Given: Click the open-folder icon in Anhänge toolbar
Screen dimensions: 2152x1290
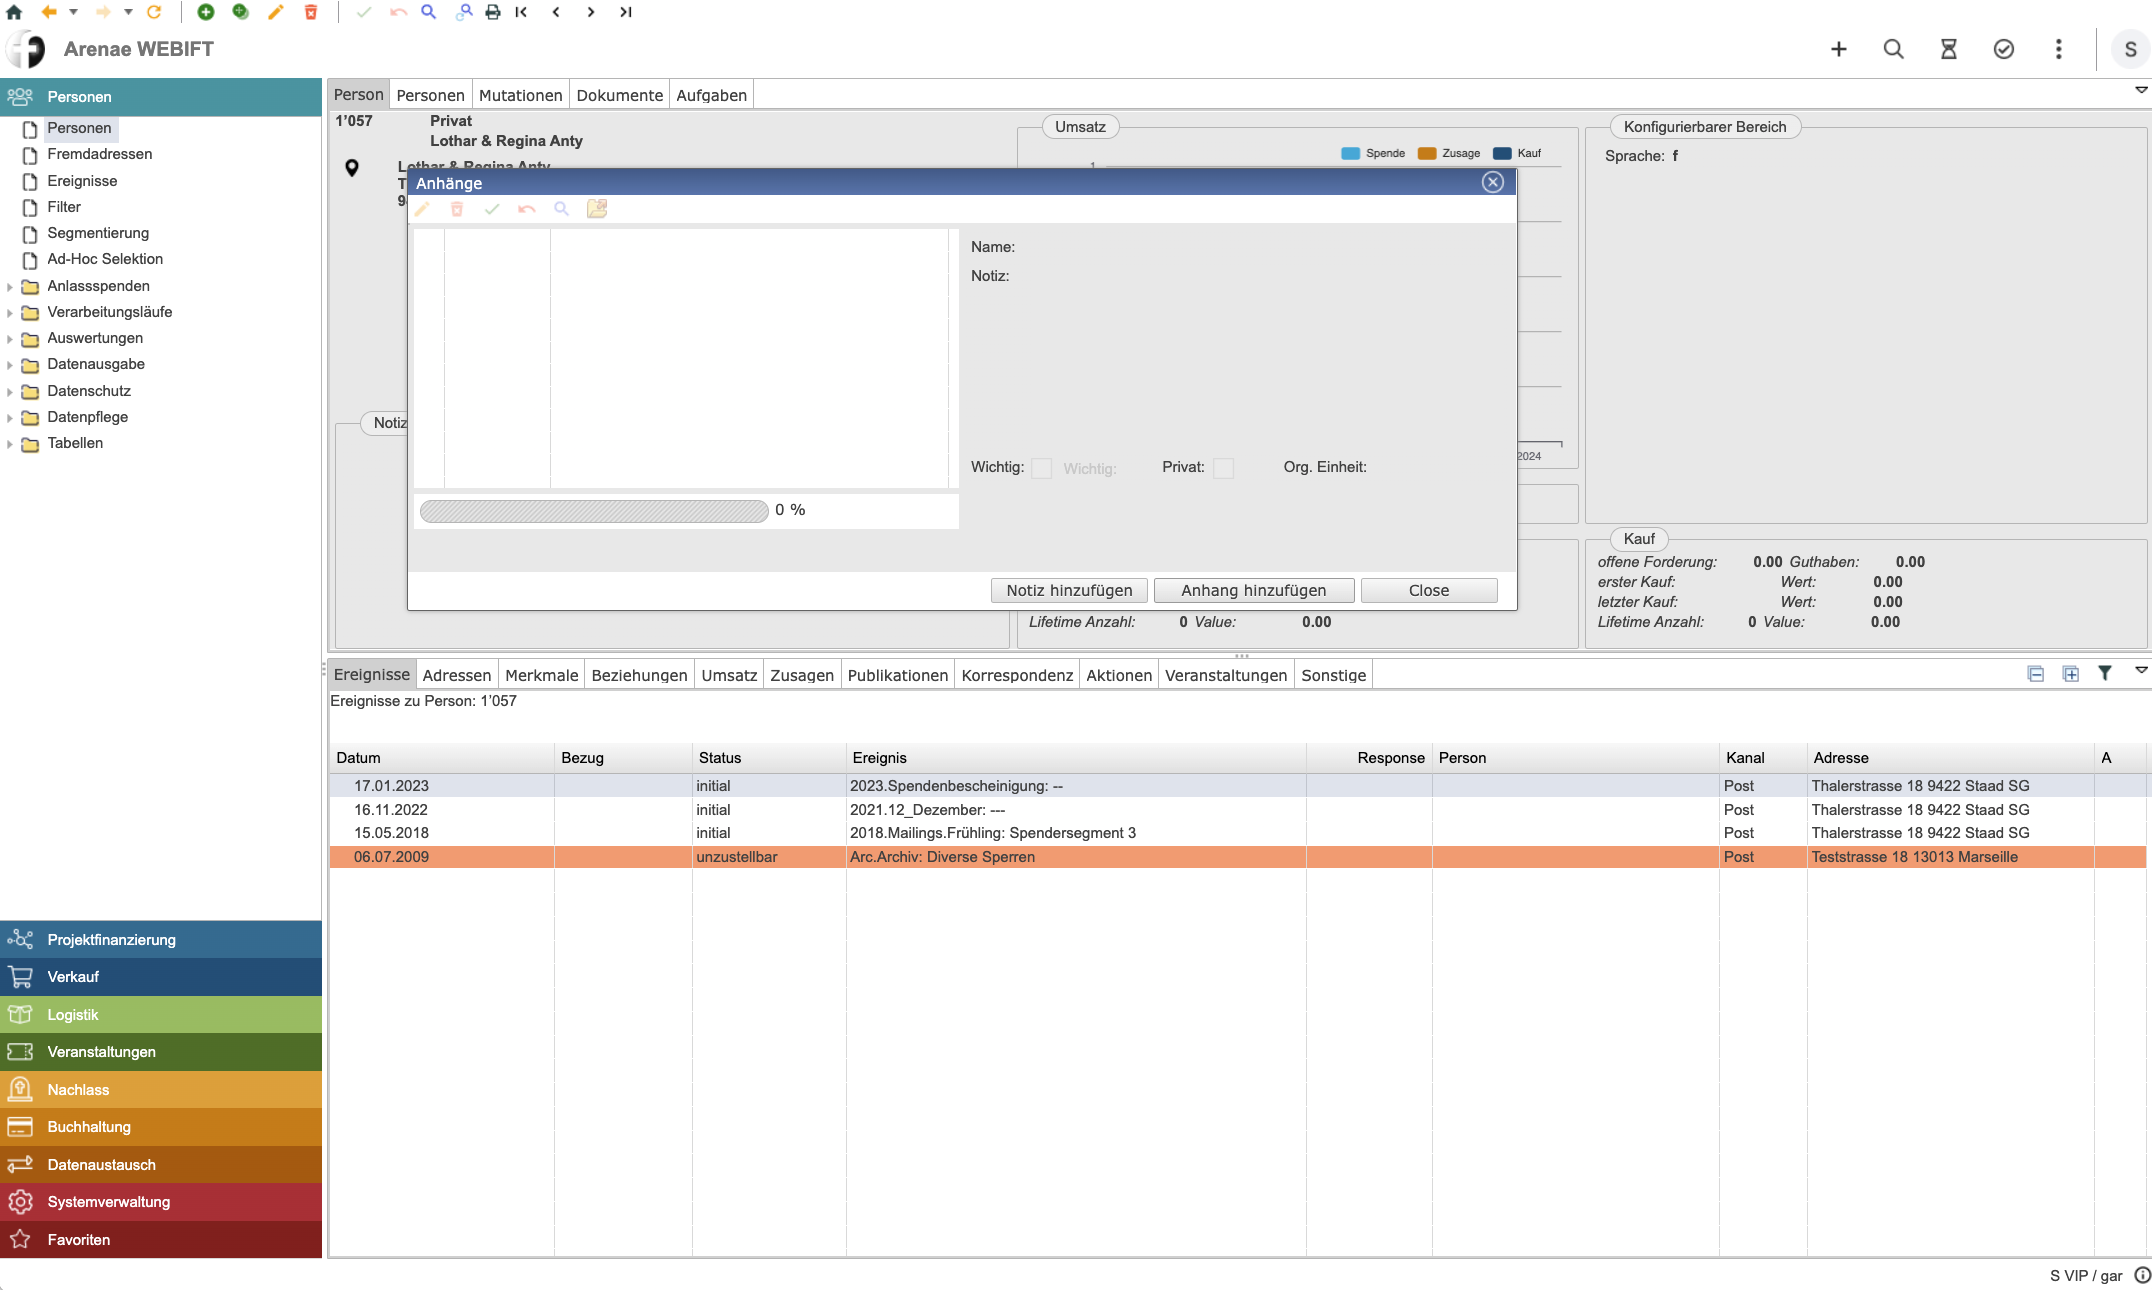Looking at the screenshot, I should pos(597,208).
